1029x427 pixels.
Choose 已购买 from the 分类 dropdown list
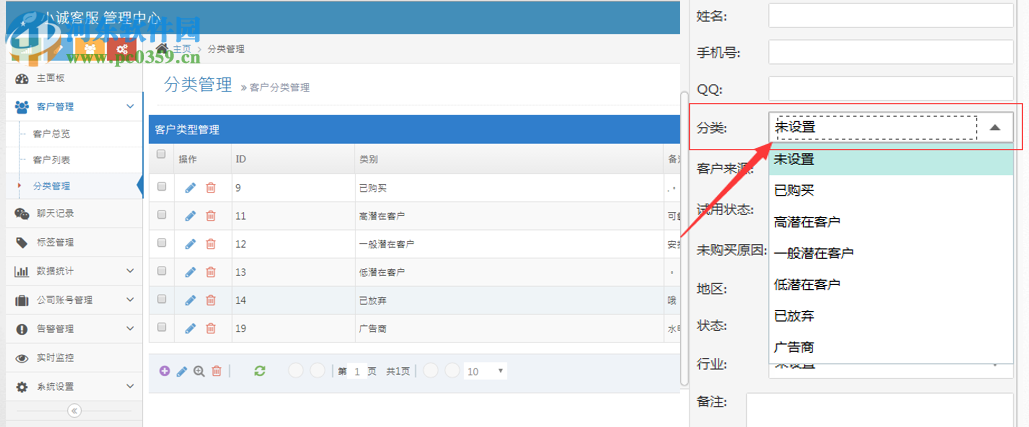[891, 191]
